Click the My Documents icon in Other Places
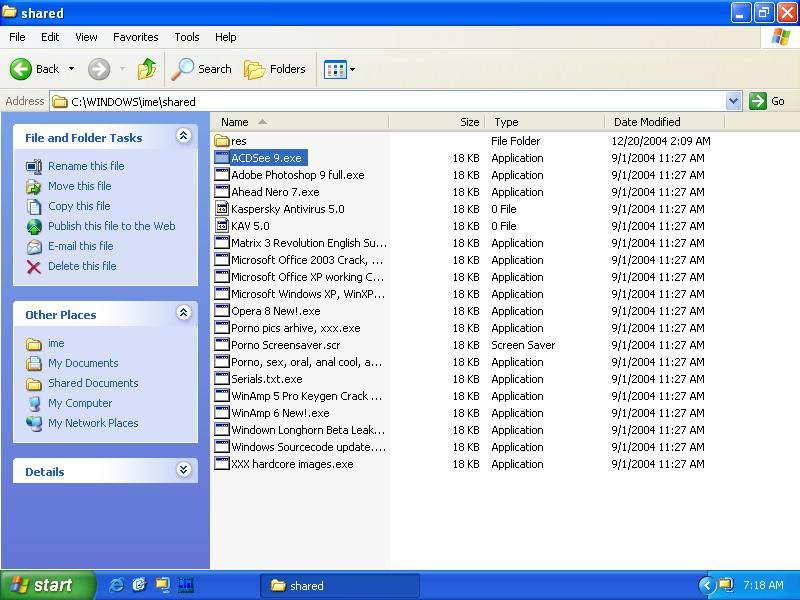800x600 pixels. pyautogui.click(x=34, y=363)
